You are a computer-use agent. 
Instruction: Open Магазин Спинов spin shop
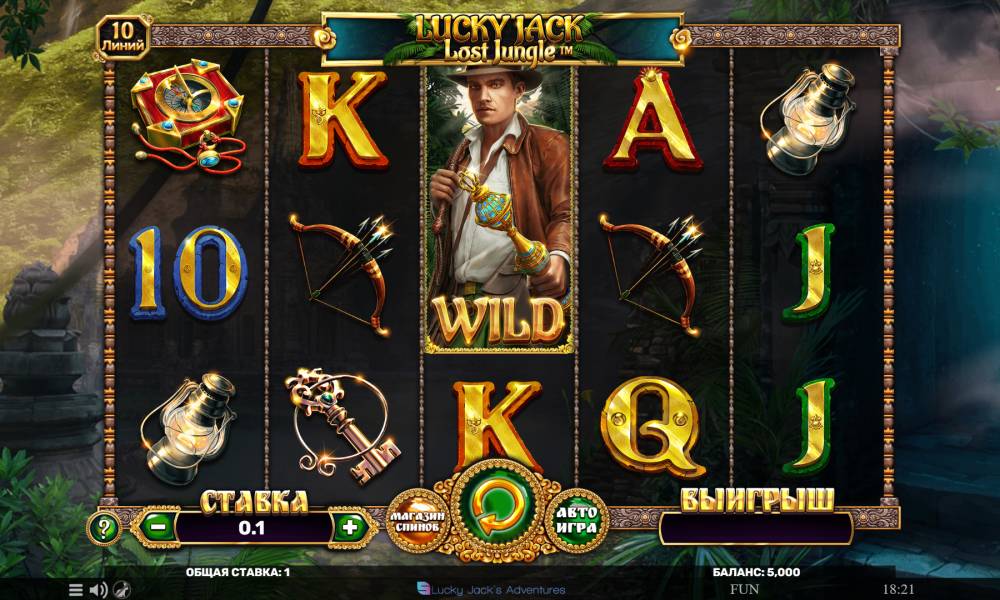tap(417, 521)
